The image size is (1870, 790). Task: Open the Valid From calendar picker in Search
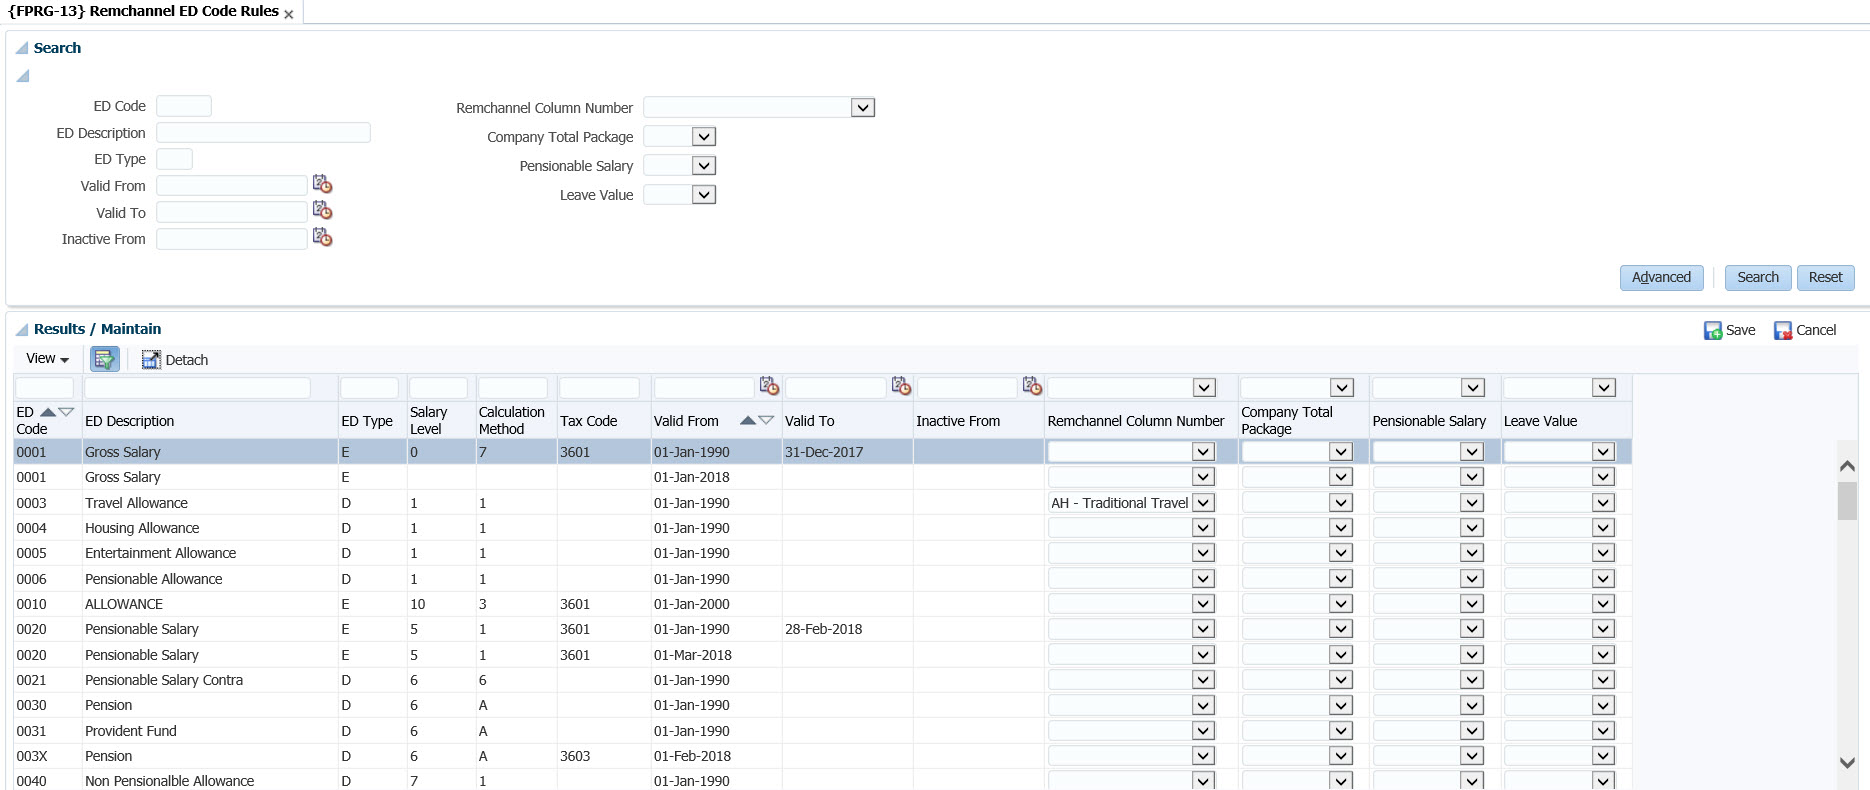tap(322, 185)
